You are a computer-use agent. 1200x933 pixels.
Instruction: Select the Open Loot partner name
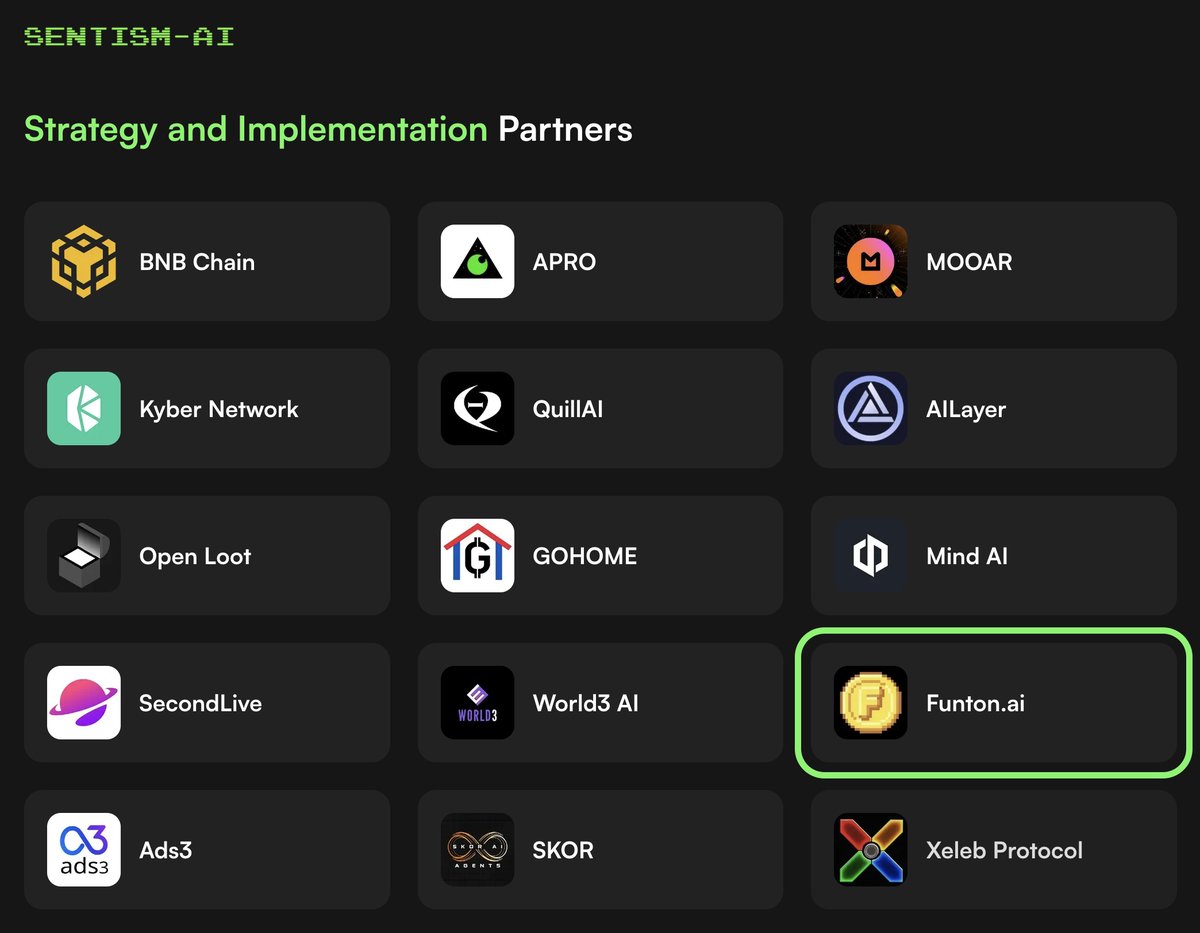195,557
